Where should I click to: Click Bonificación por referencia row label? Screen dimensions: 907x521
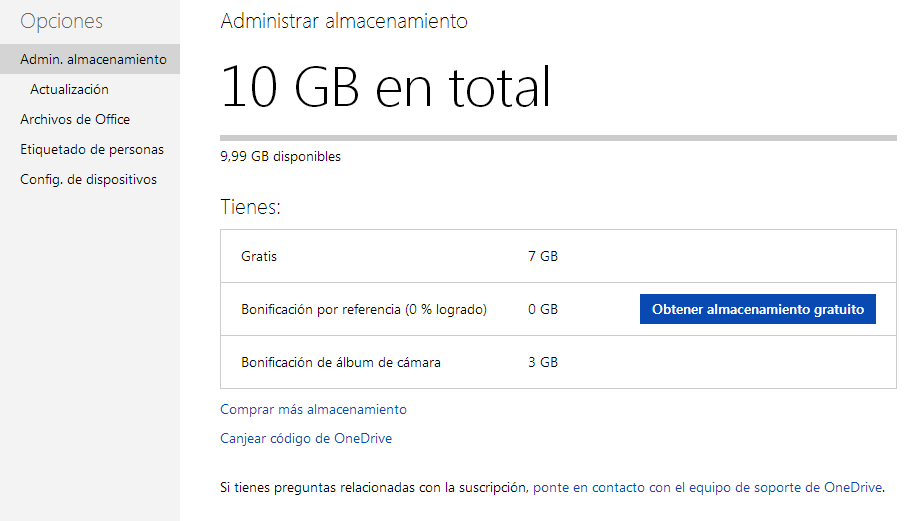[364, 309]
